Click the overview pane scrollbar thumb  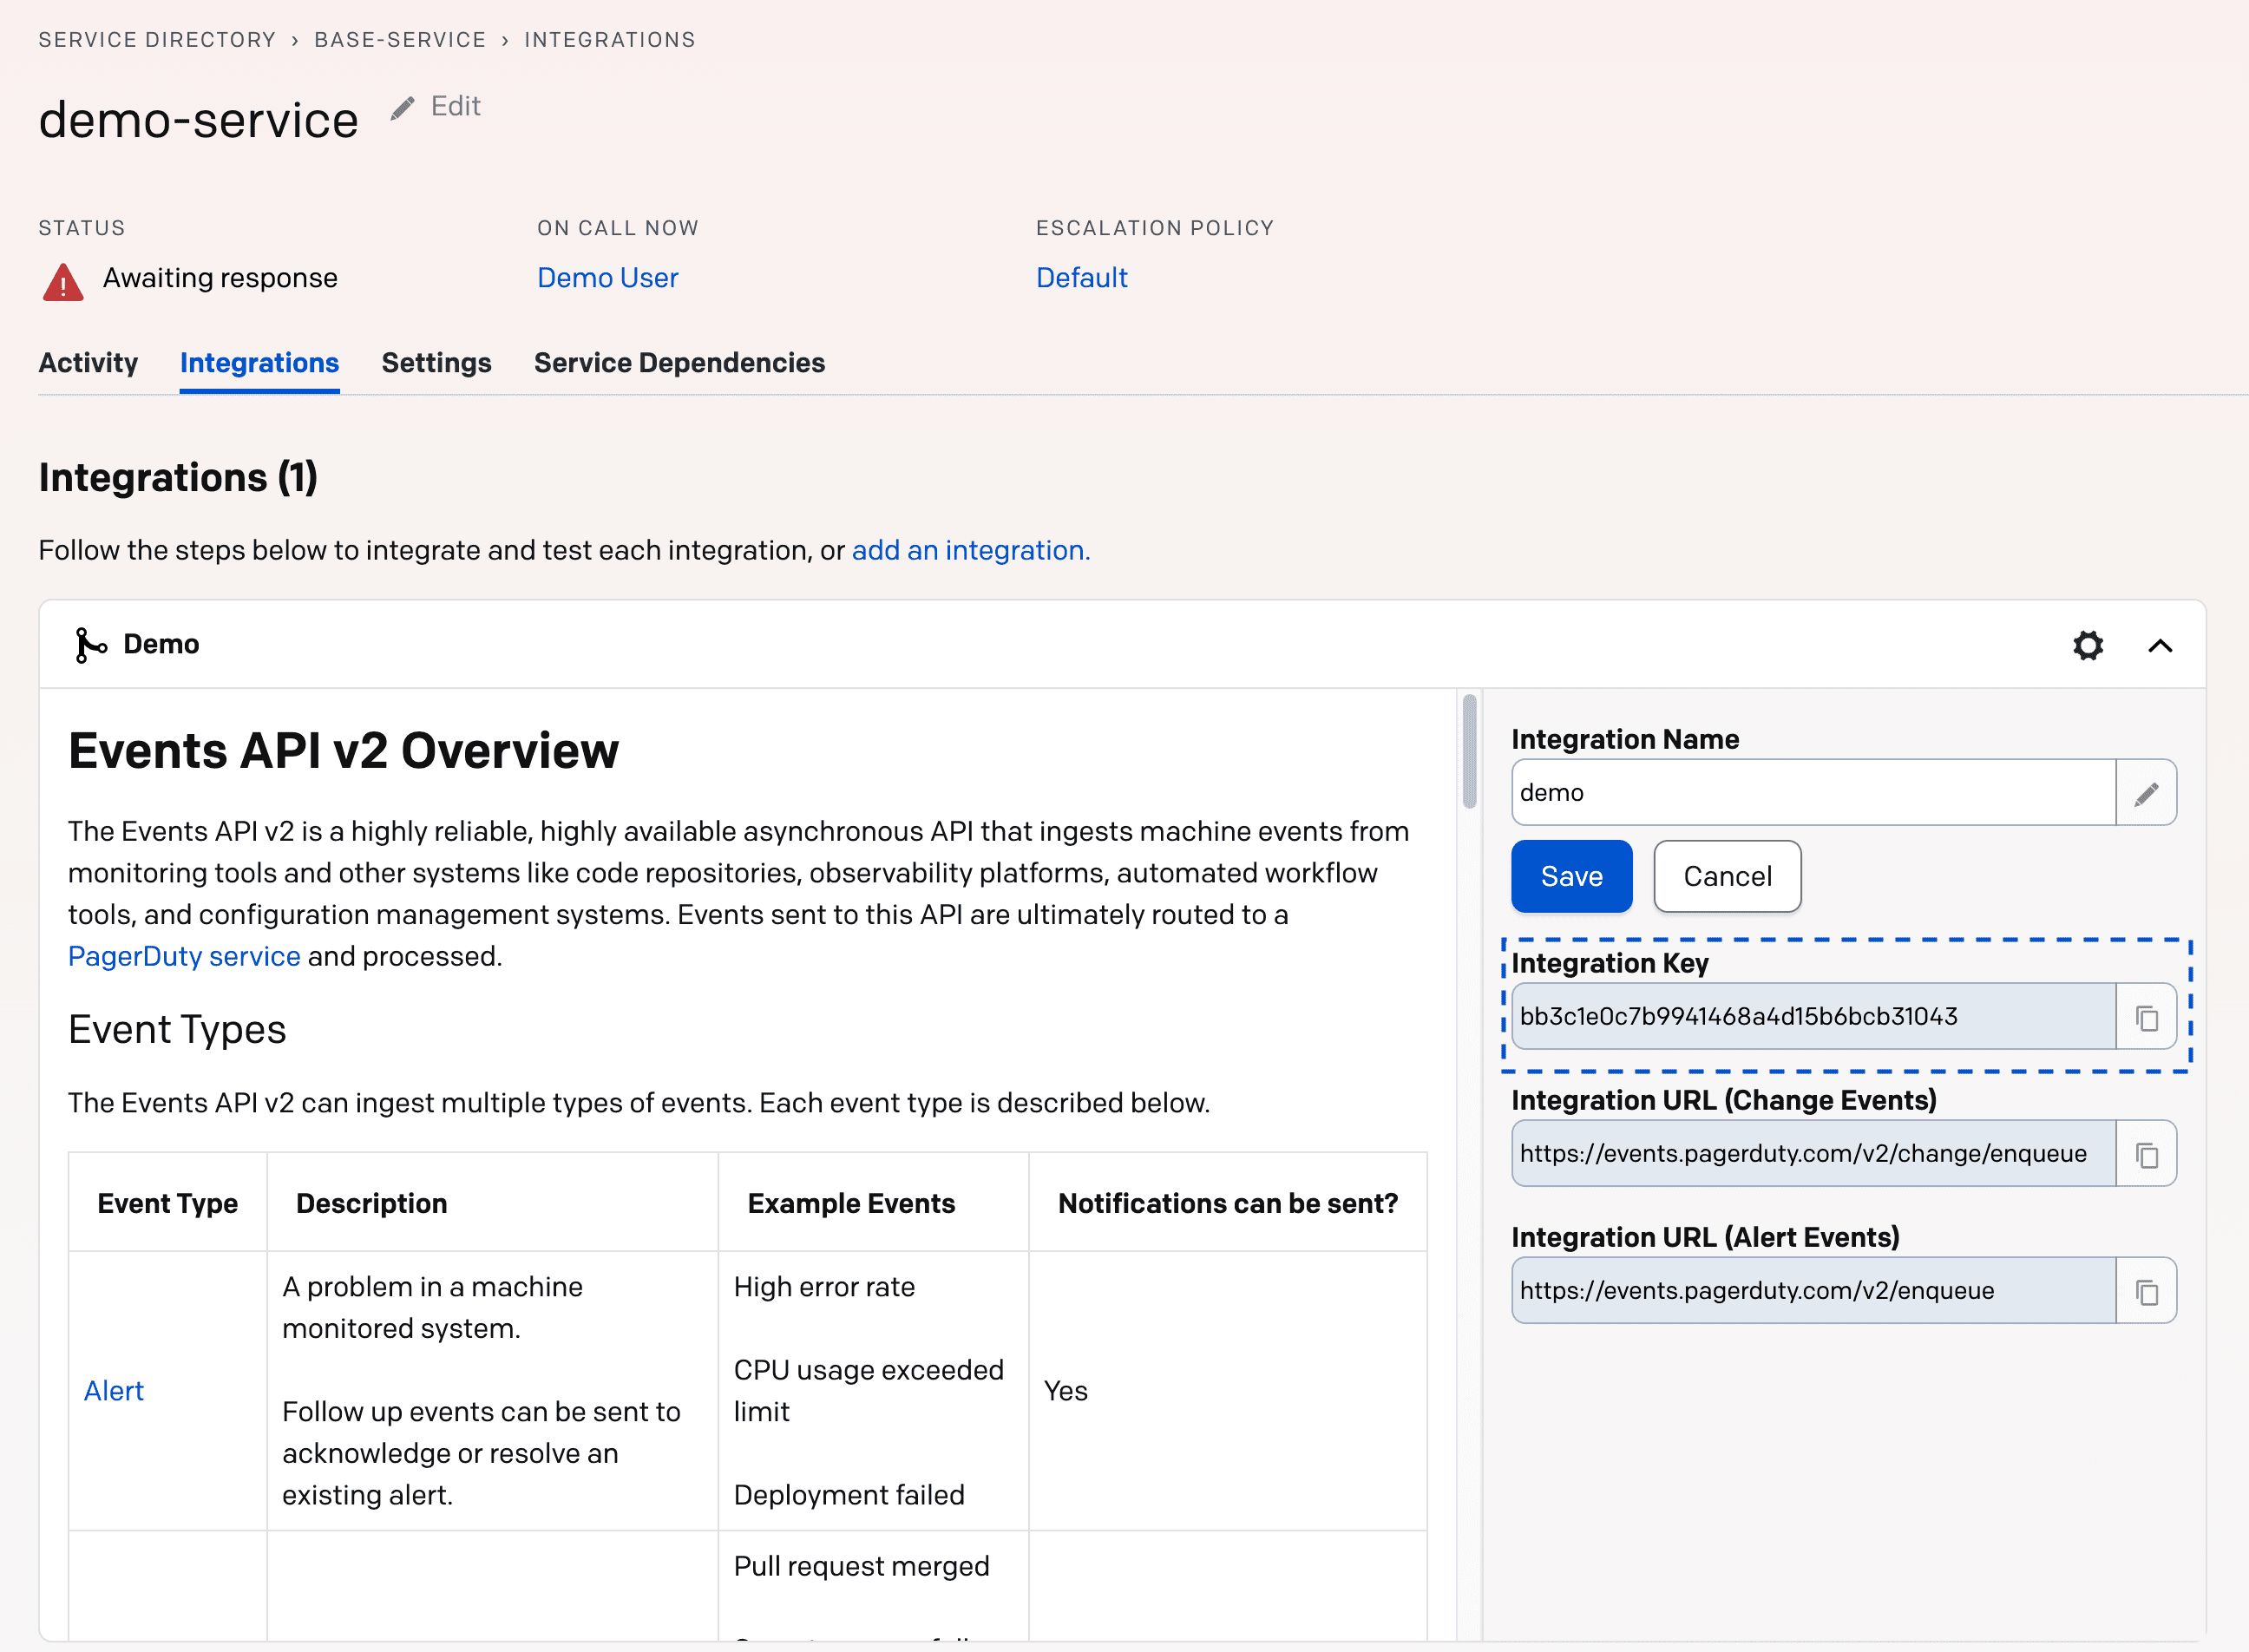pyautogui.click(x=1469, y=751)
